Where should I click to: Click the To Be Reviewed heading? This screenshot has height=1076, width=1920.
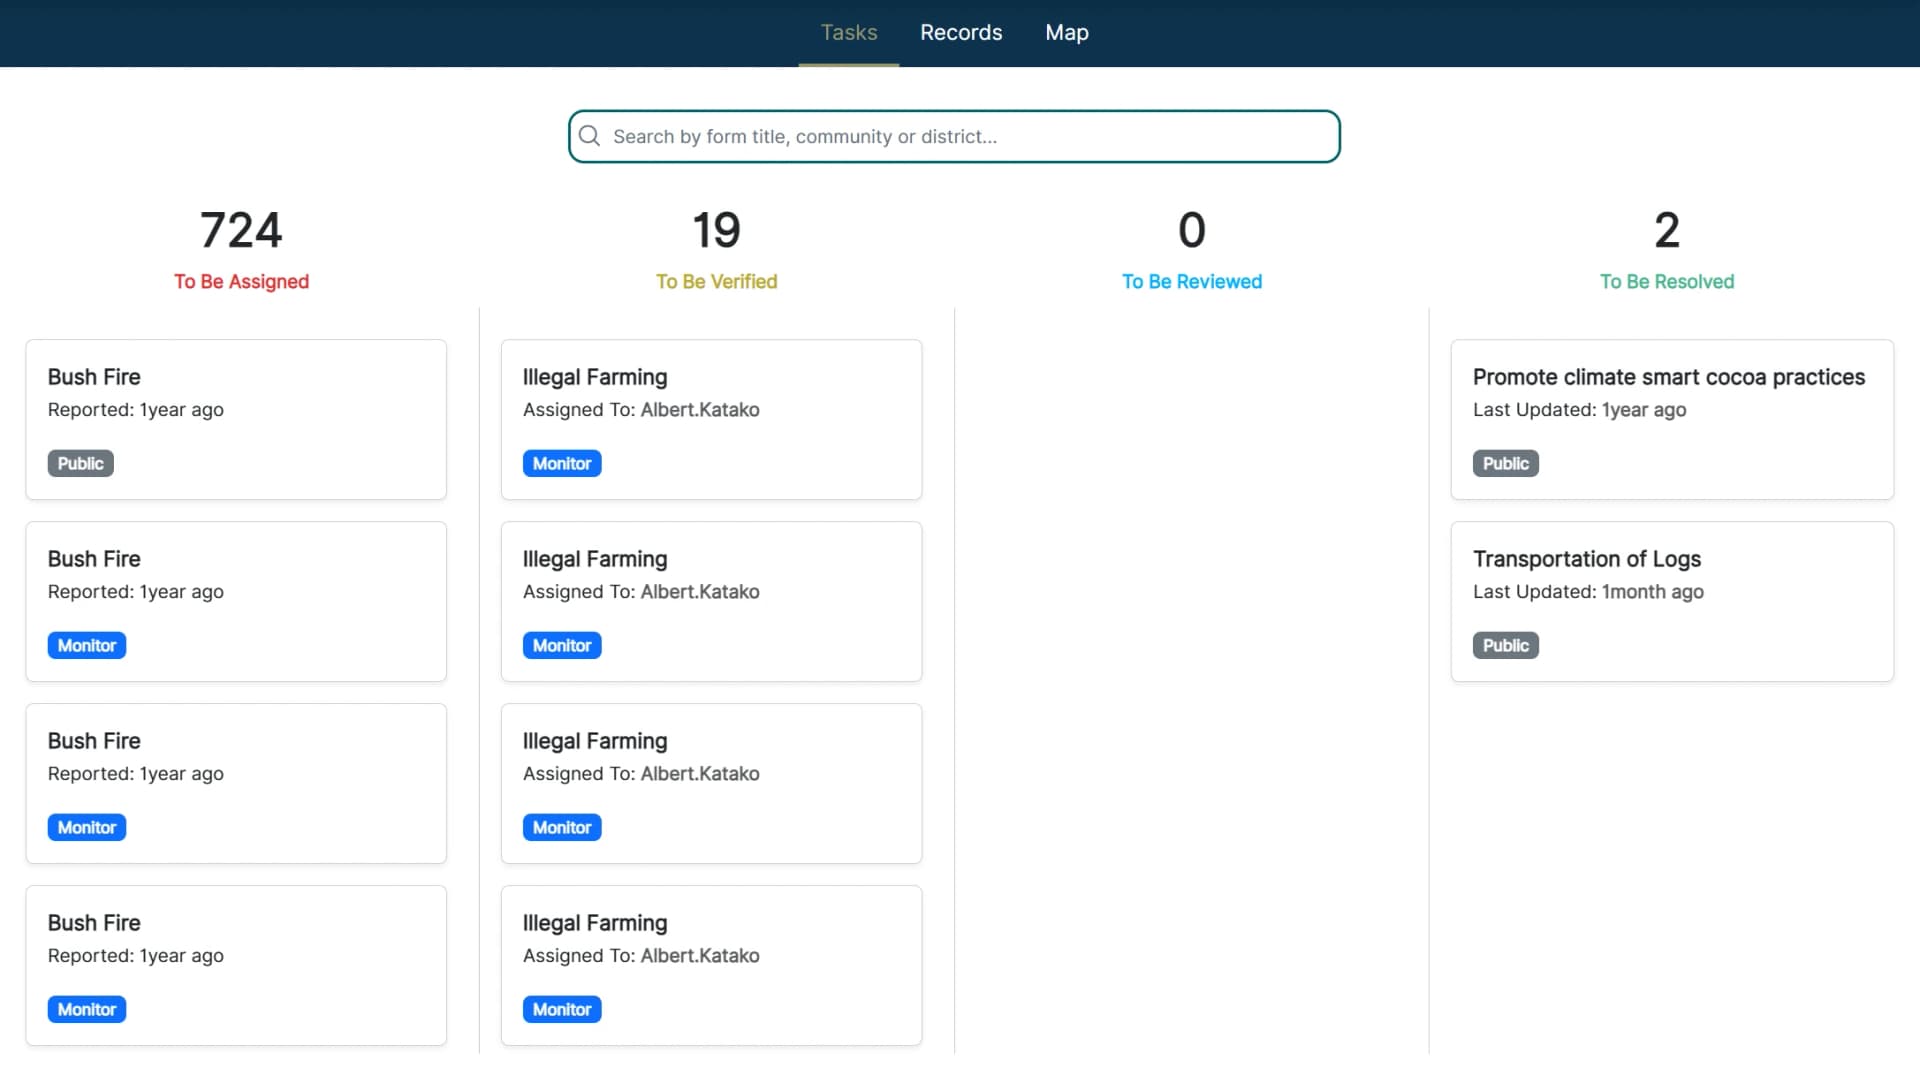(1192, 282)
